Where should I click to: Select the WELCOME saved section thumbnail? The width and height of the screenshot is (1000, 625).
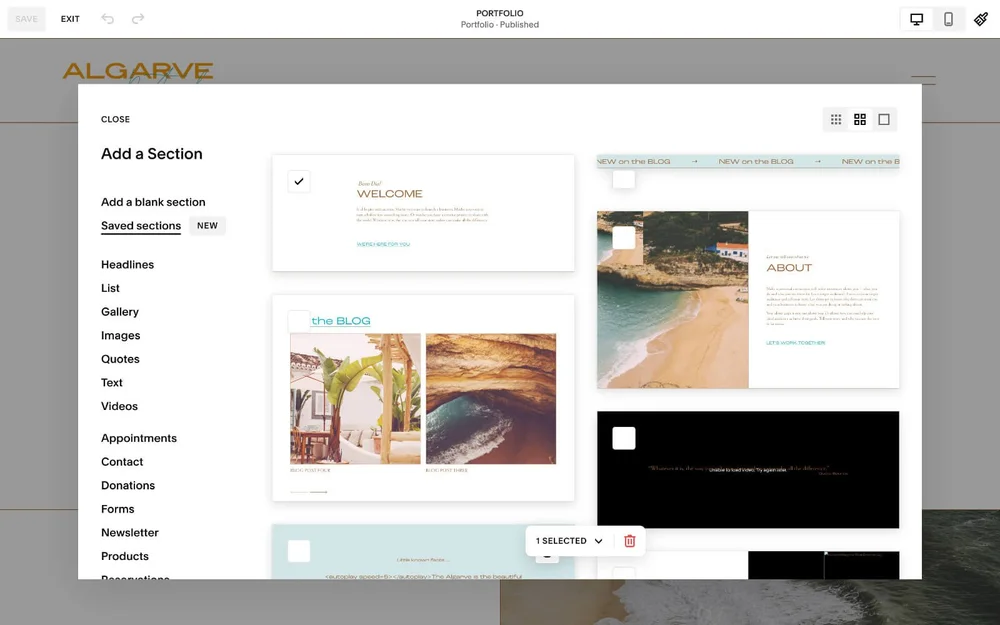tap(423, 213)
